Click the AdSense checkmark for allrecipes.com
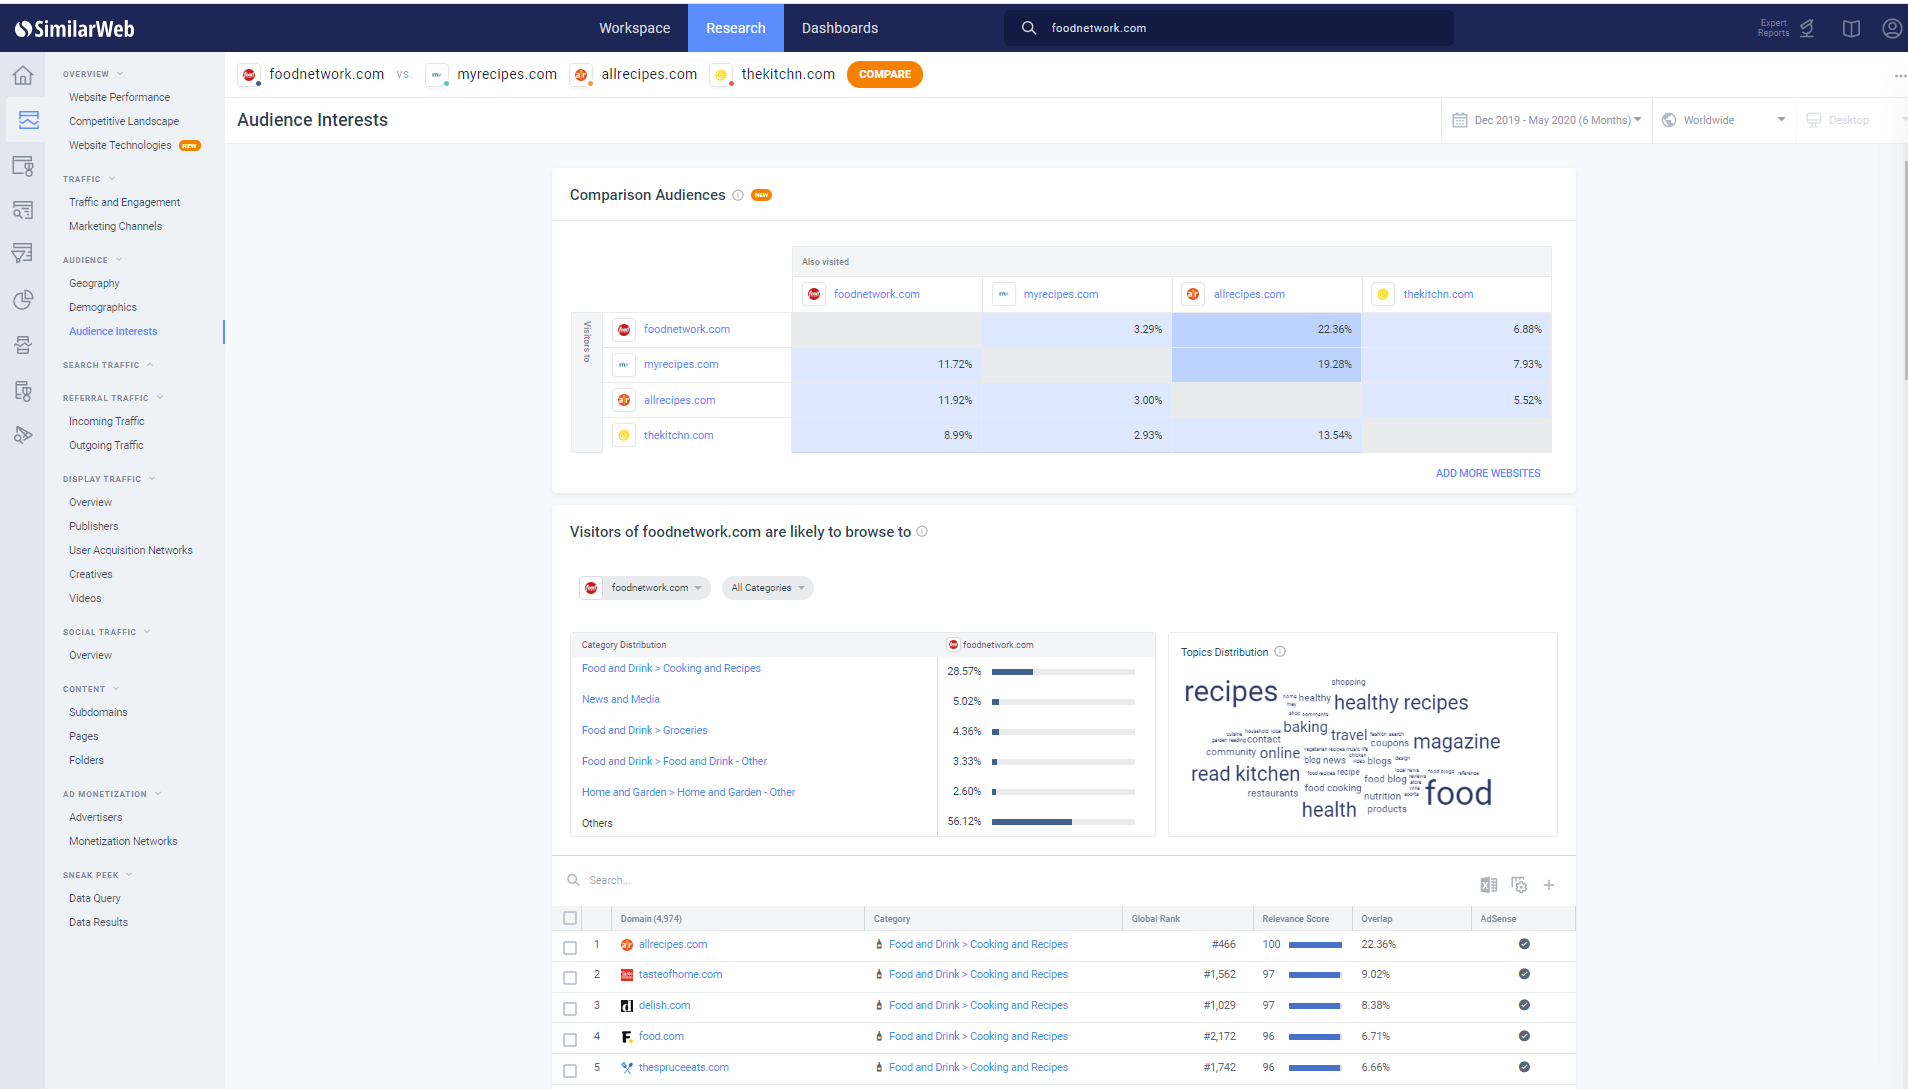The height and width of the screenshot is (1089, 1908). 1524,944
